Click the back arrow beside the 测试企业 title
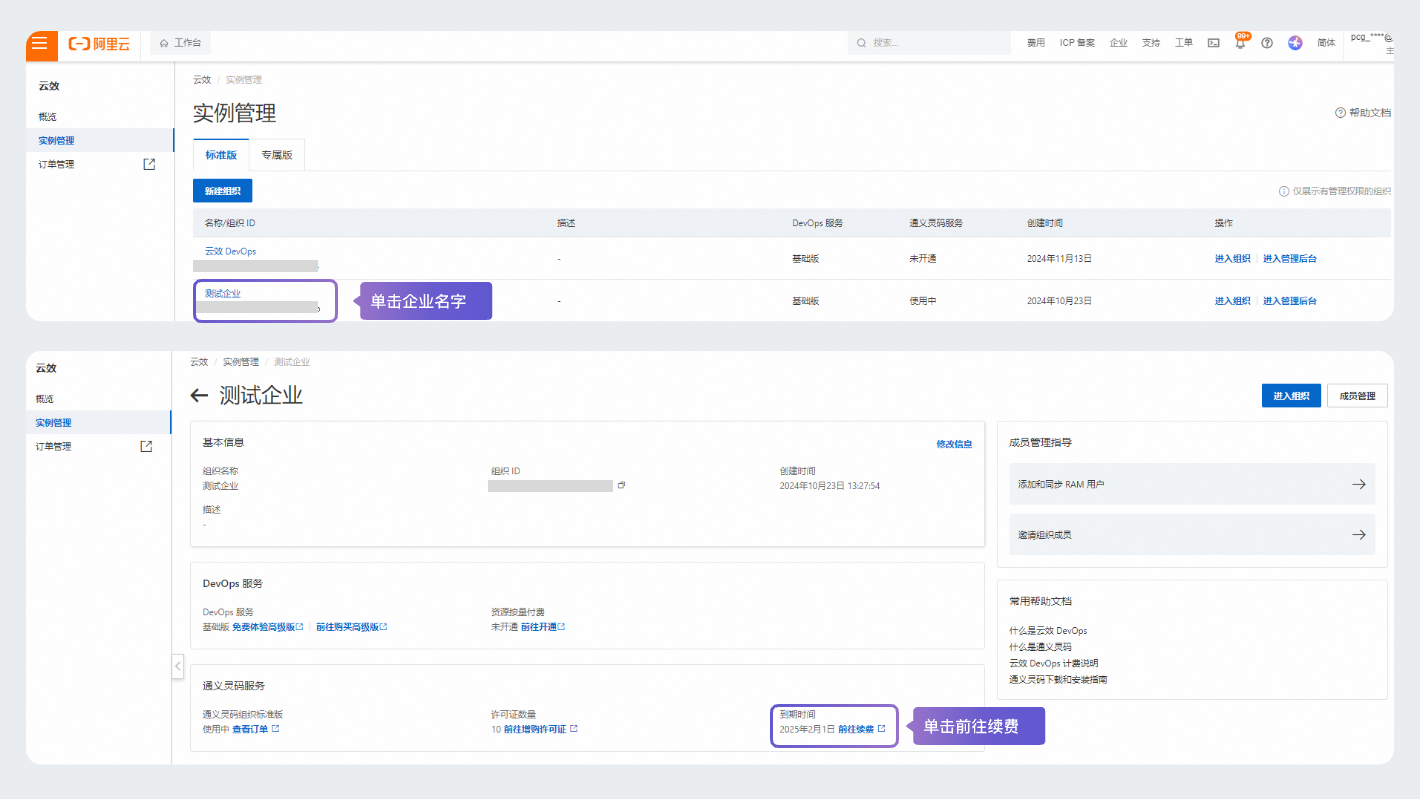 pyautogui.click(x=200, y=396)
